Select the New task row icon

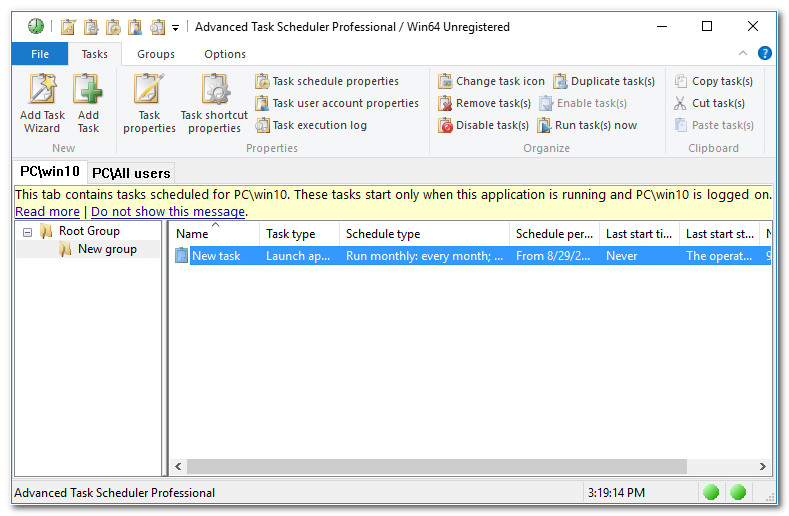point(181,256)
